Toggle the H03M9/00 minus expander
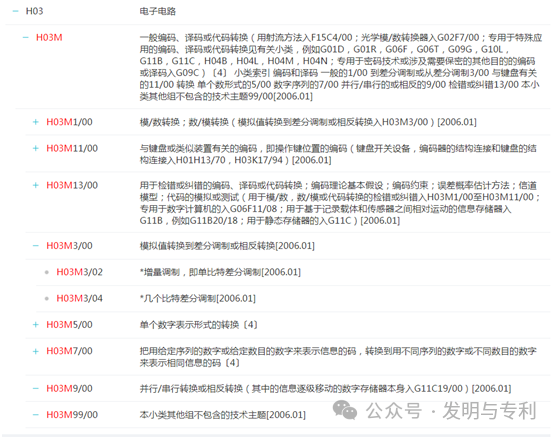558x439 pixels. 36,388
